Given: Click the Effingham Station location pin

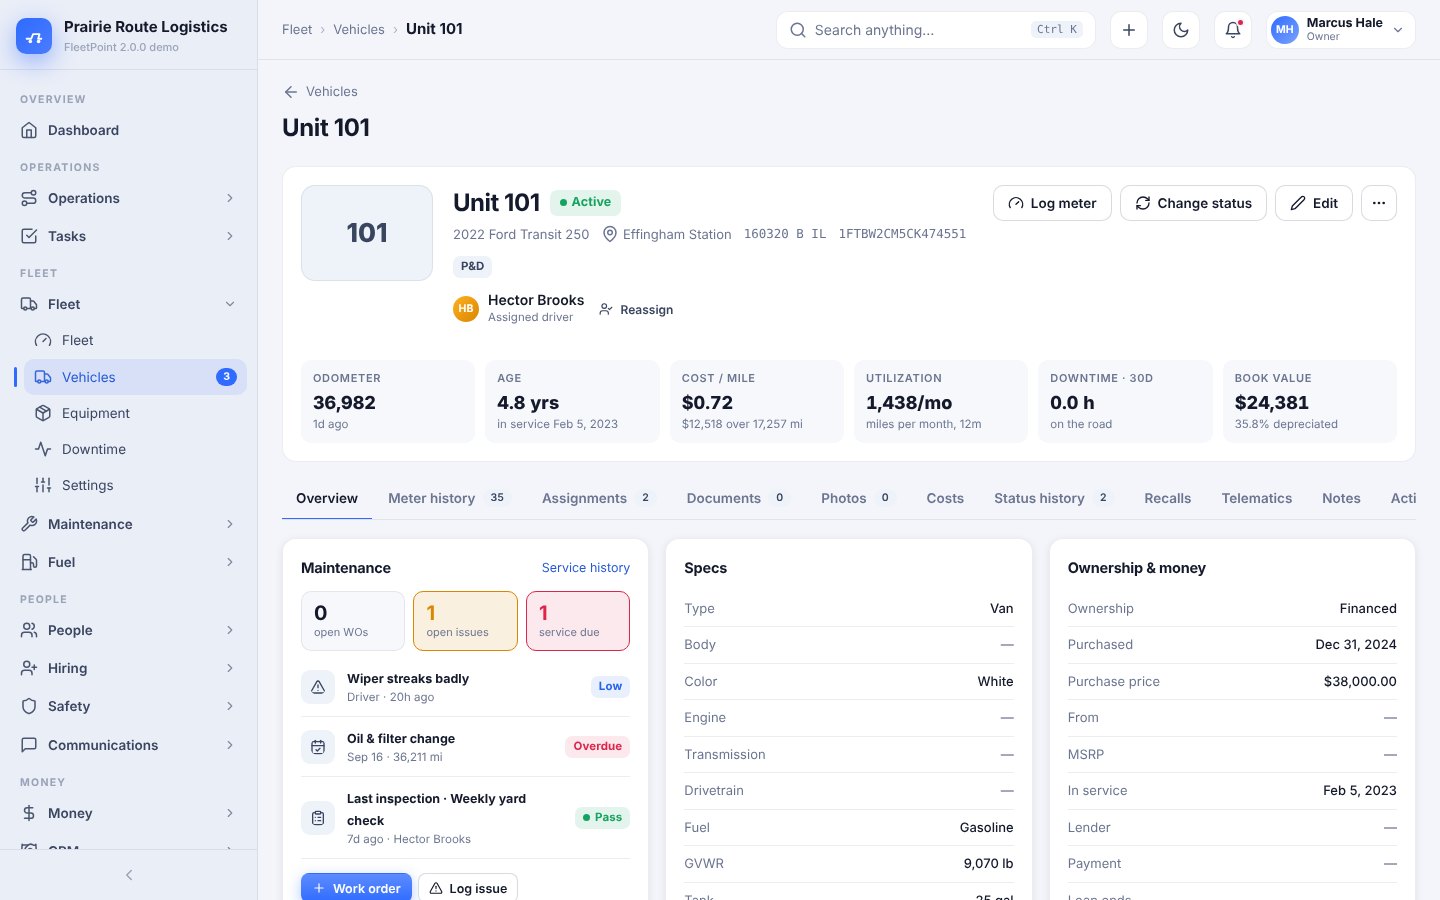Looking at the screenshot, I should 609,234.
